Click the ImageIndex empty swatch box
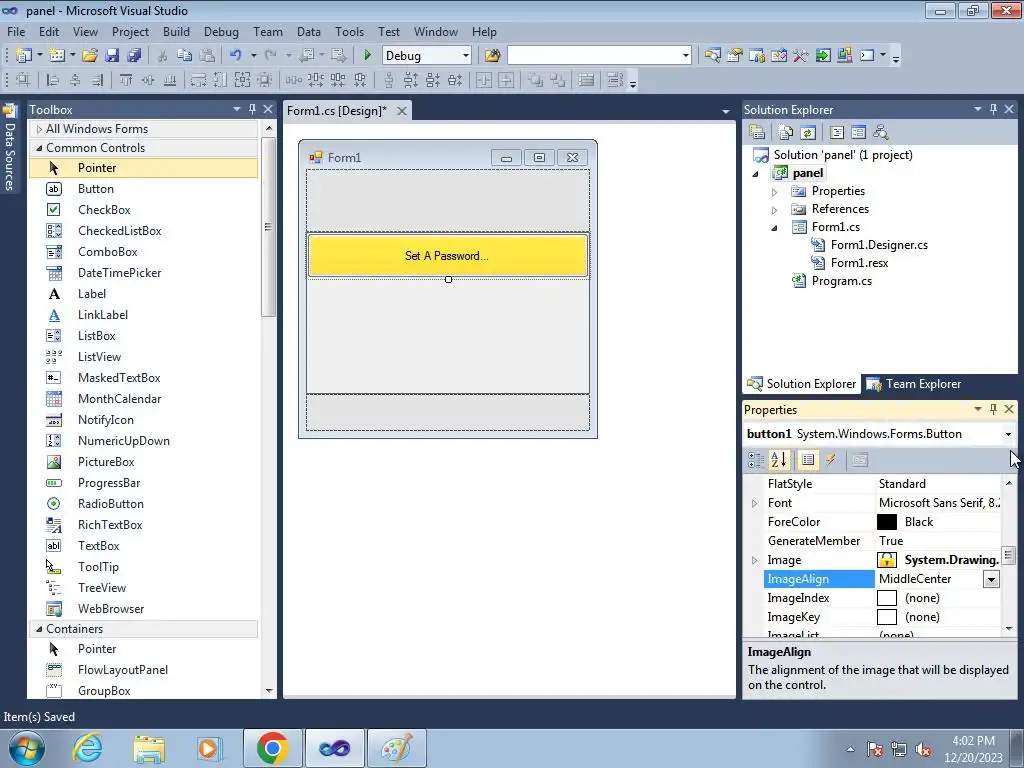The height and width of the screenshot is (768, 1024). pos(887,598)
